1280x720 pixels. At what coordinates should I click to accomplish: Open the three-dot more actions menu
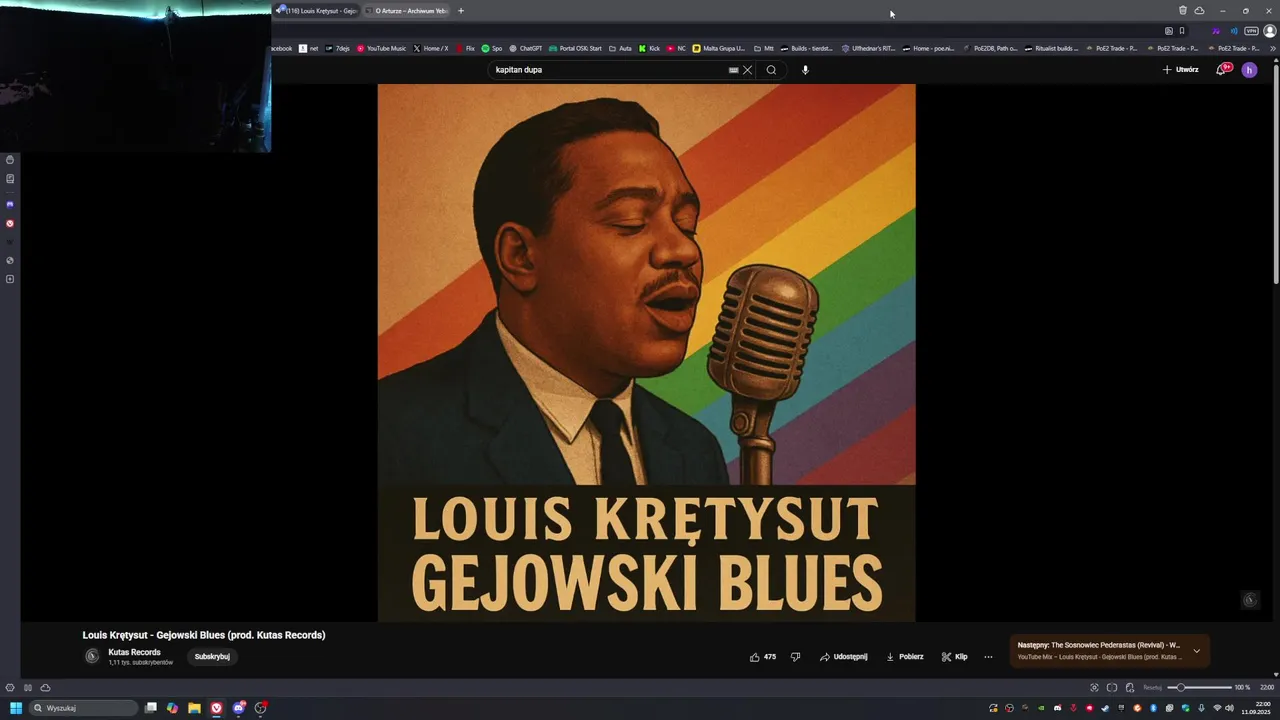(988, 657)
